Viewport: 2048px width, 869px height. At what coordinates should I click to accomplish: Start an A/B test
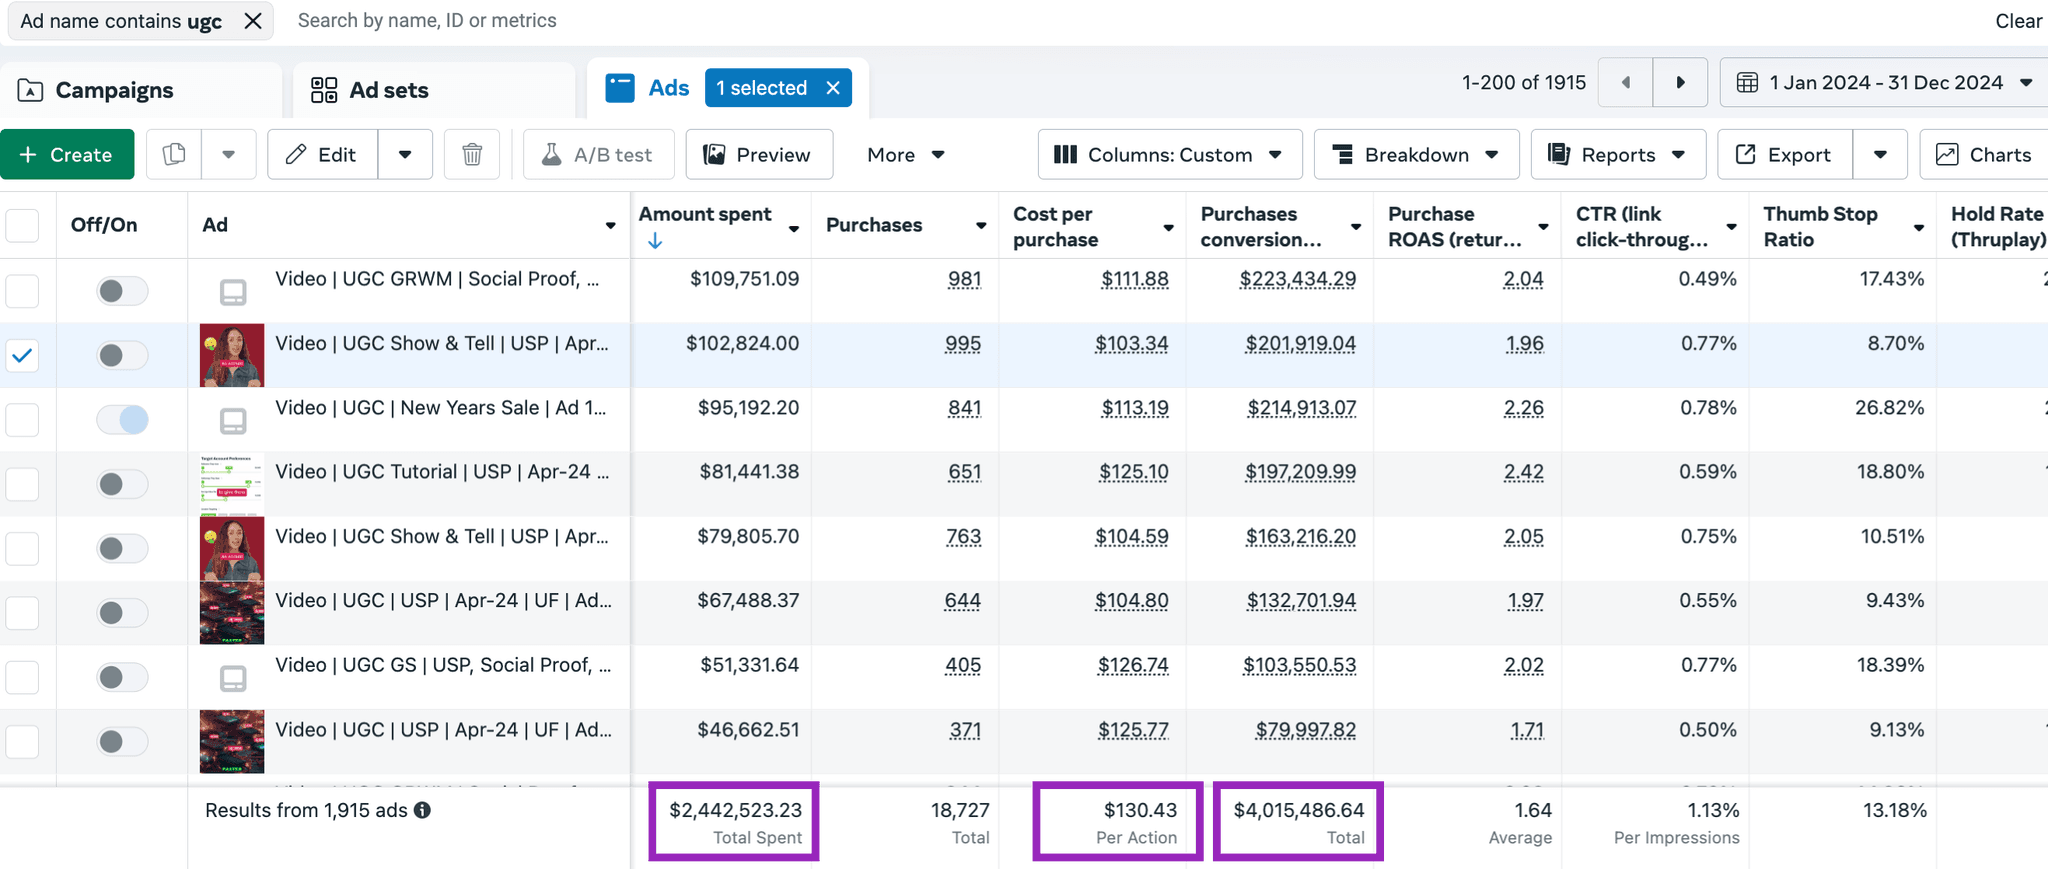(599, 154)
